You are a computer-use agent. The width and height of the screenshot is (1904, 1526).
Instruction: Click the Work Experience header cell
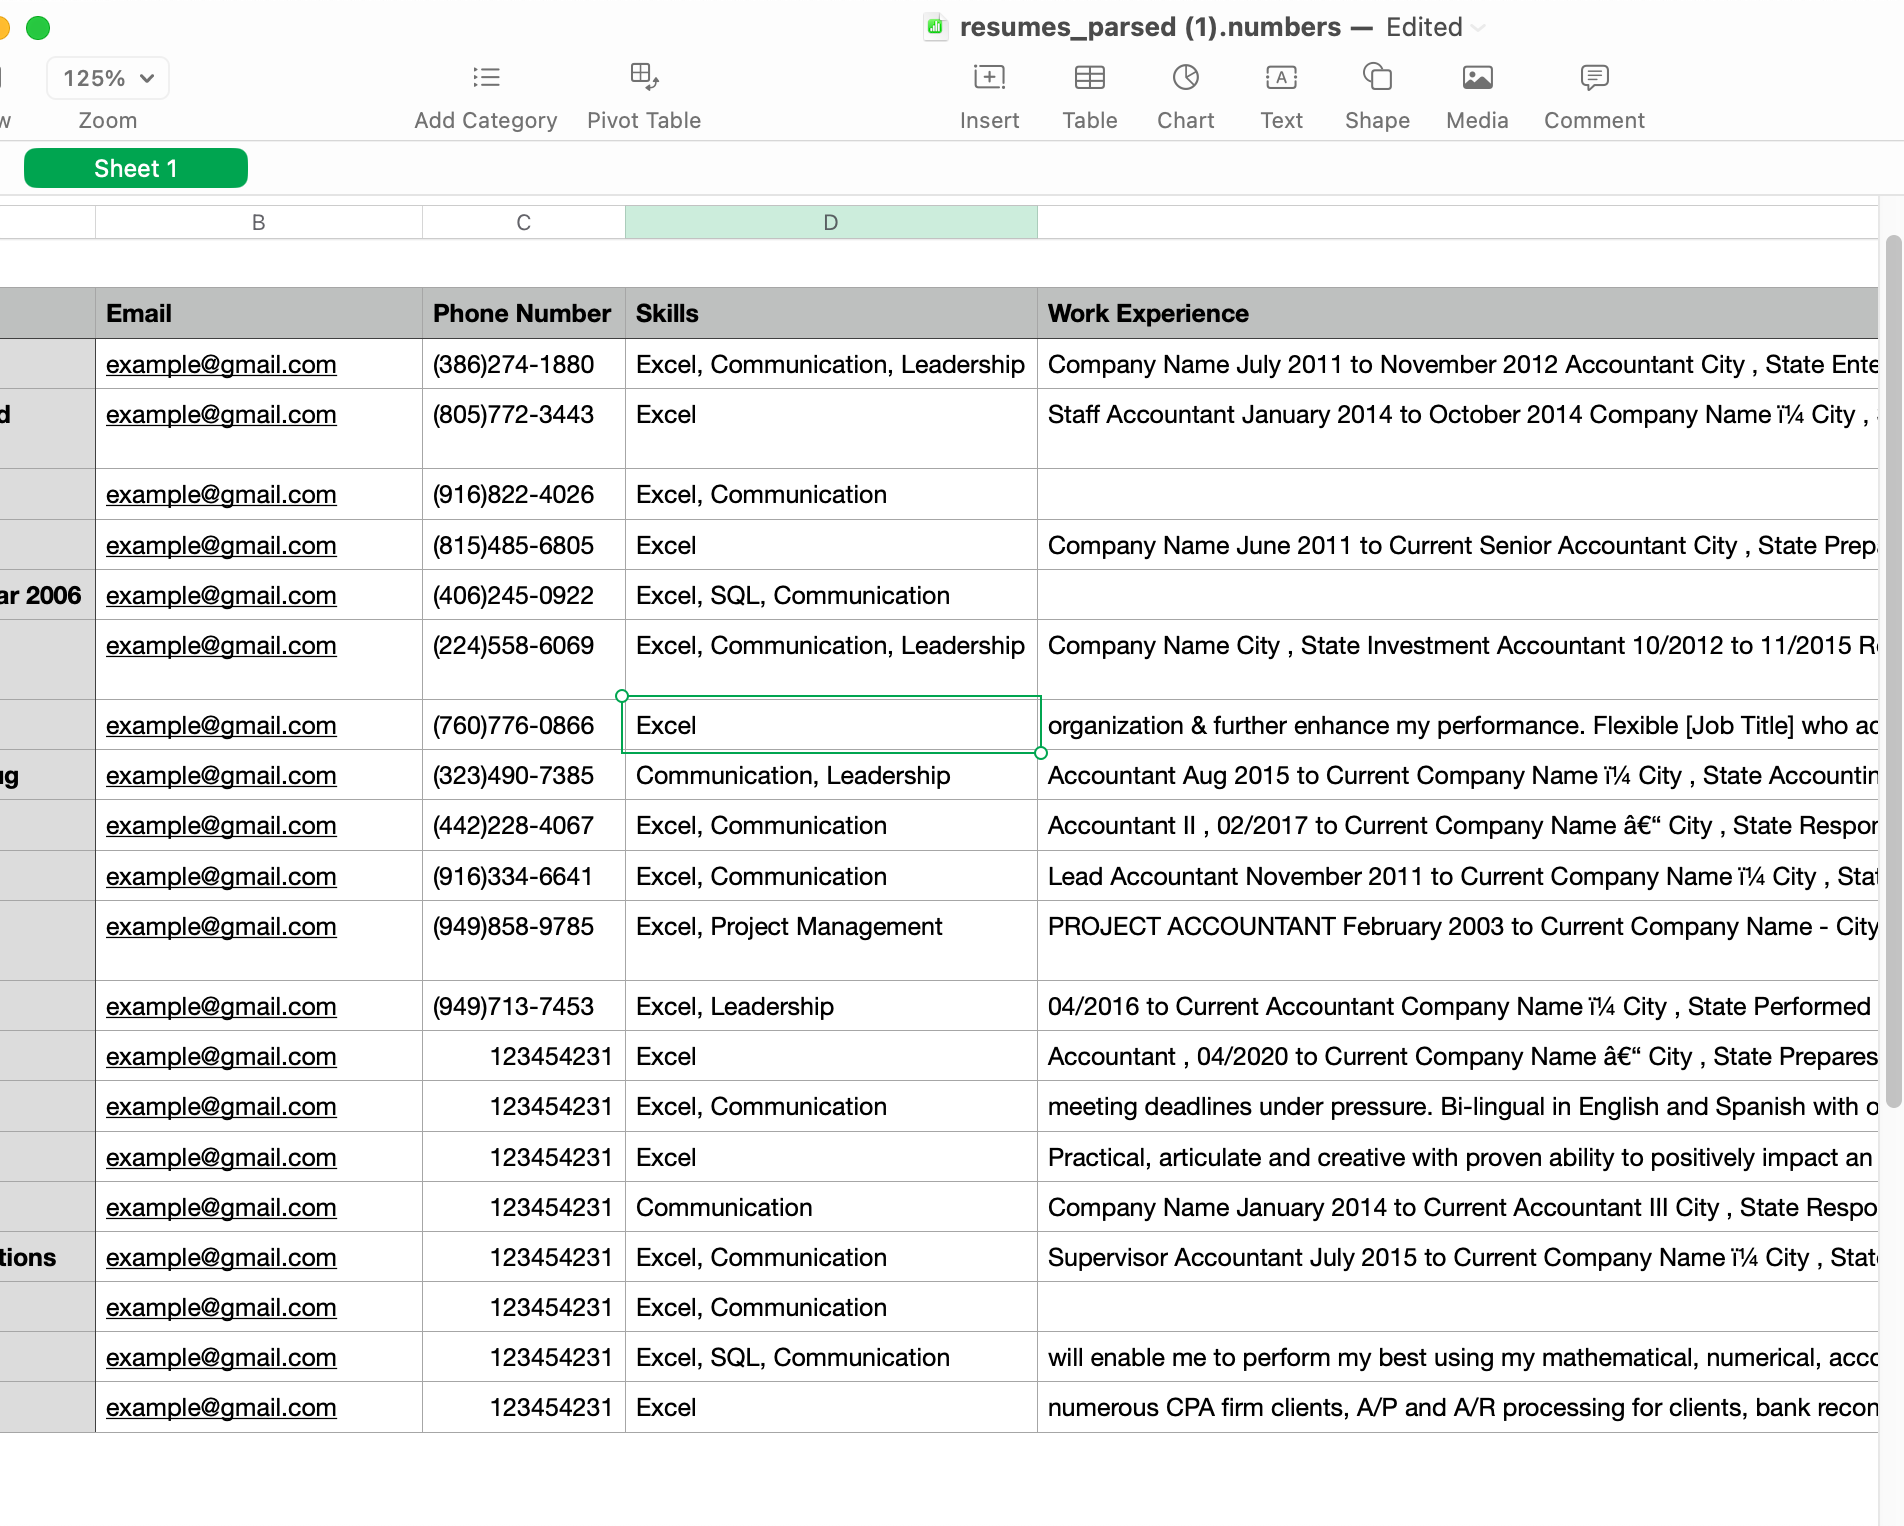pos(1457,313)
